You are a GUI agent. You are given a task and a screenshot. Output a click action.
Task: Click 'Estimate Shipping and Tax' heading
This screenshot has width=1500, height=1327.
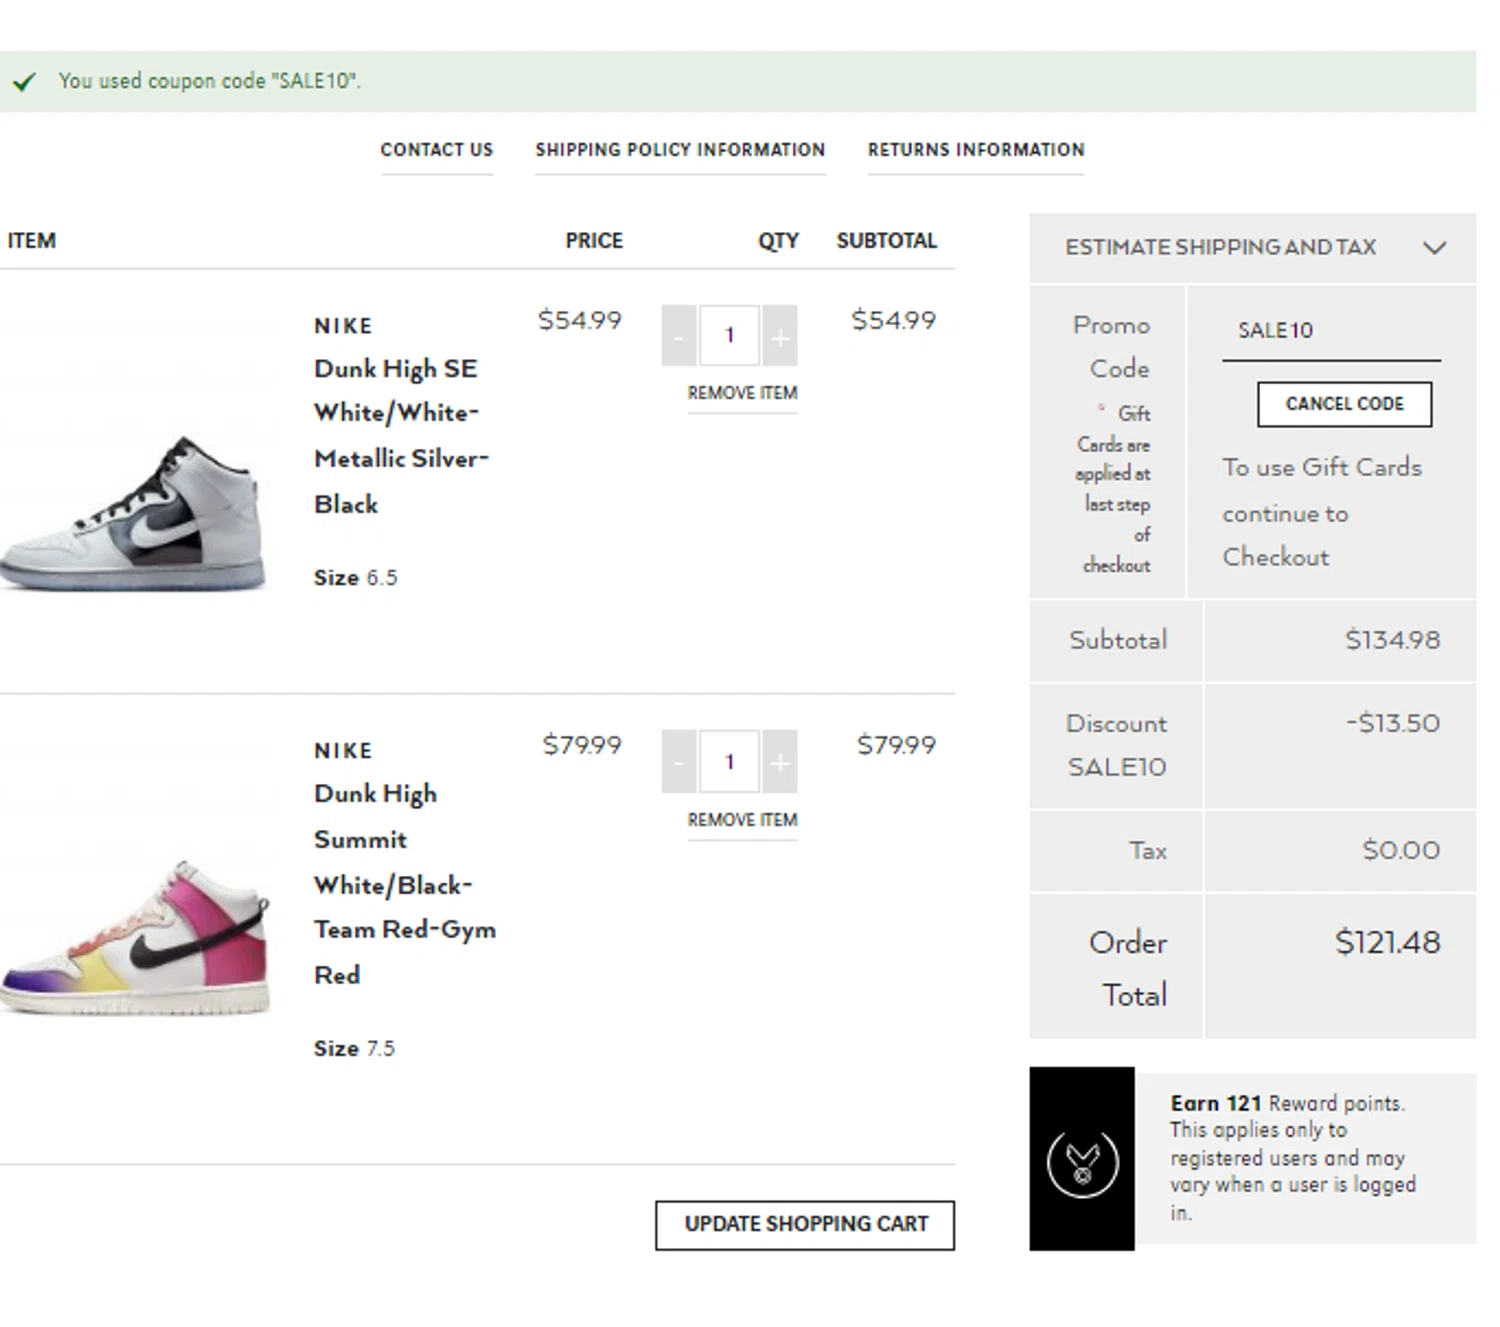(x=1220, y=247)
